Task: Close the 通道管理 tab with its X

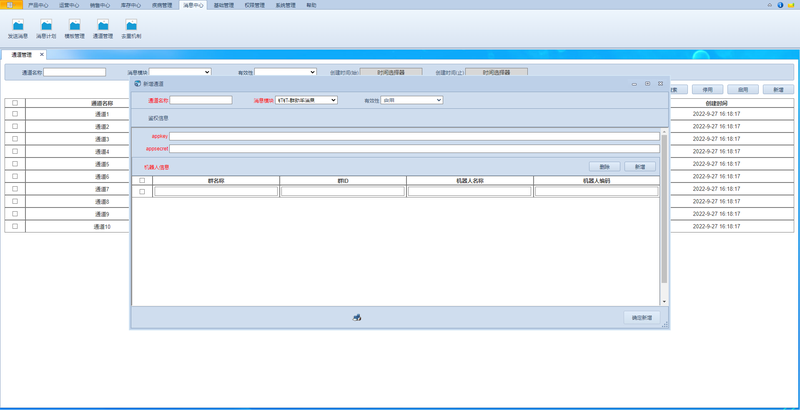Action: click(x=42, y=55)
